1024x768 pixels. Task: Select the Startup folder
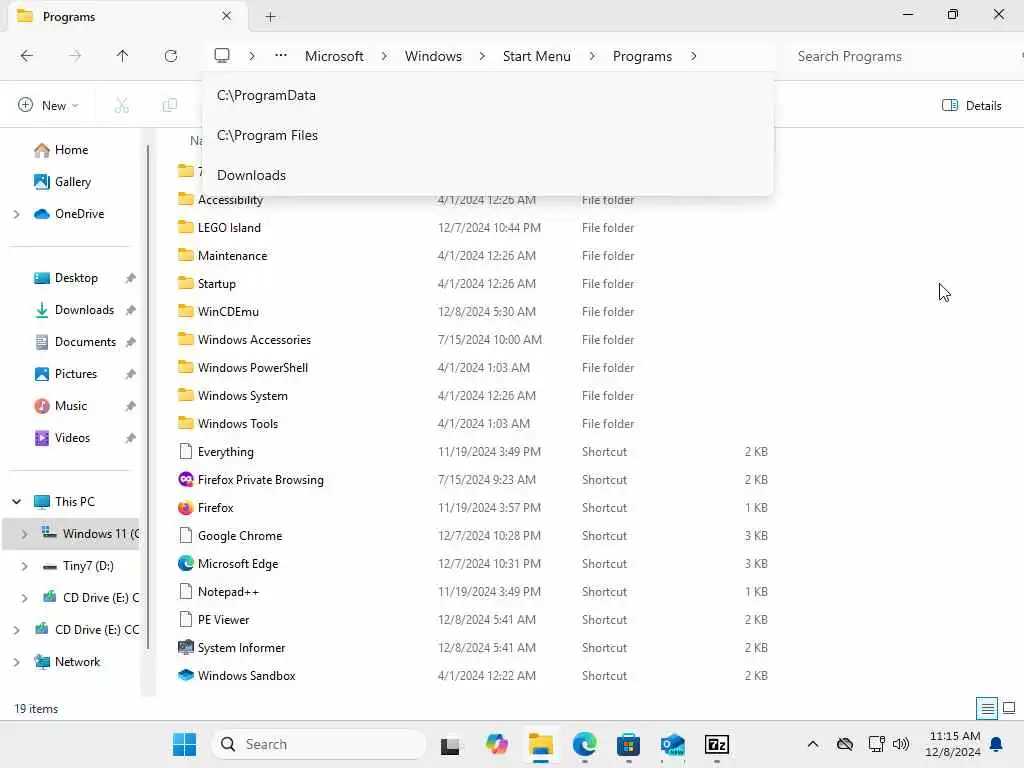click(x=217, y=283)
